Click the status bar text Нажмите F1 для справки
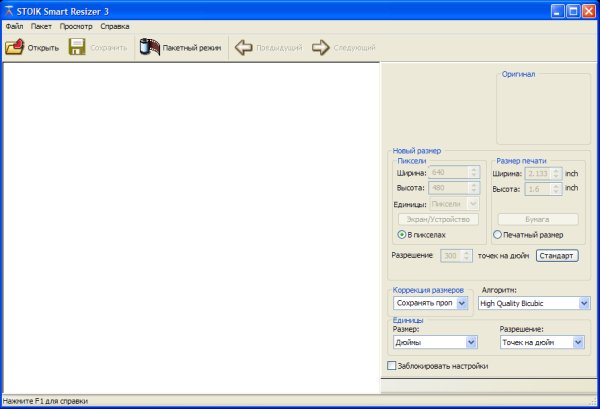 point(45,401)
